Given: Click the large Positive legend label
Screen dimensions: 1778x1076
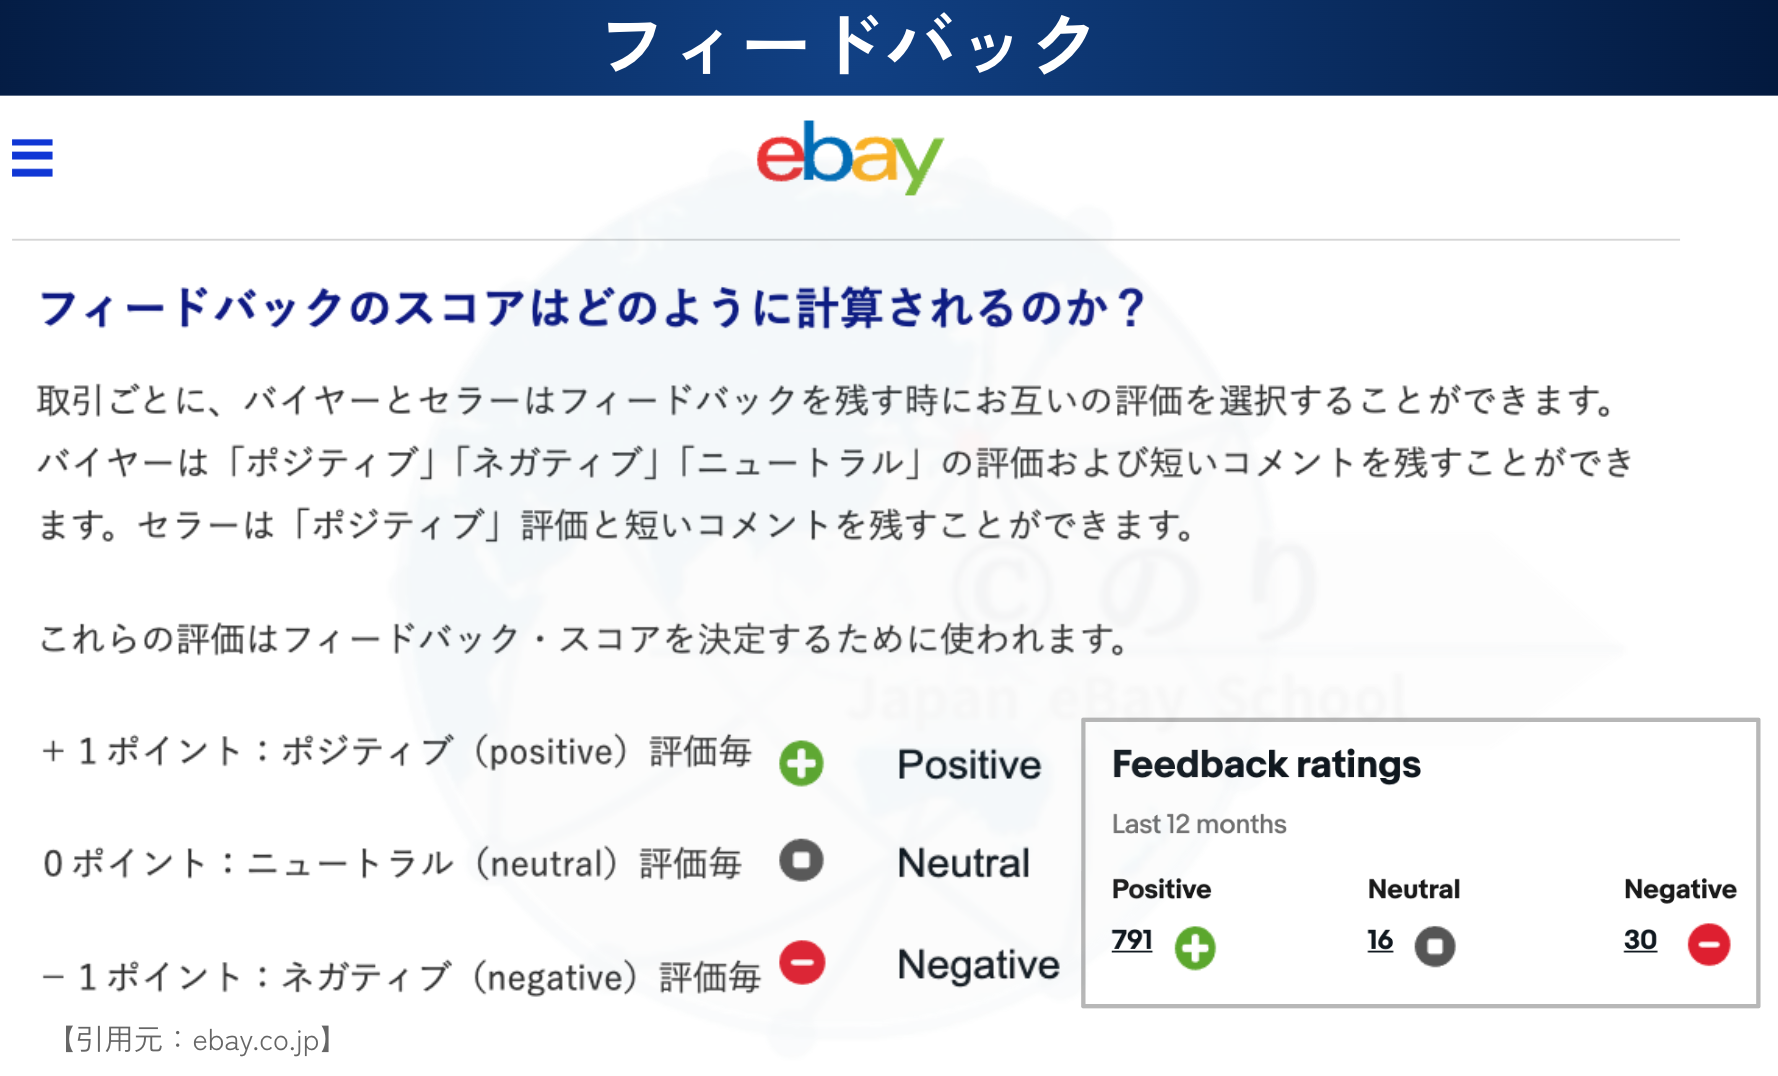Looking at the screenshot, I should click(x=969, y=765).
